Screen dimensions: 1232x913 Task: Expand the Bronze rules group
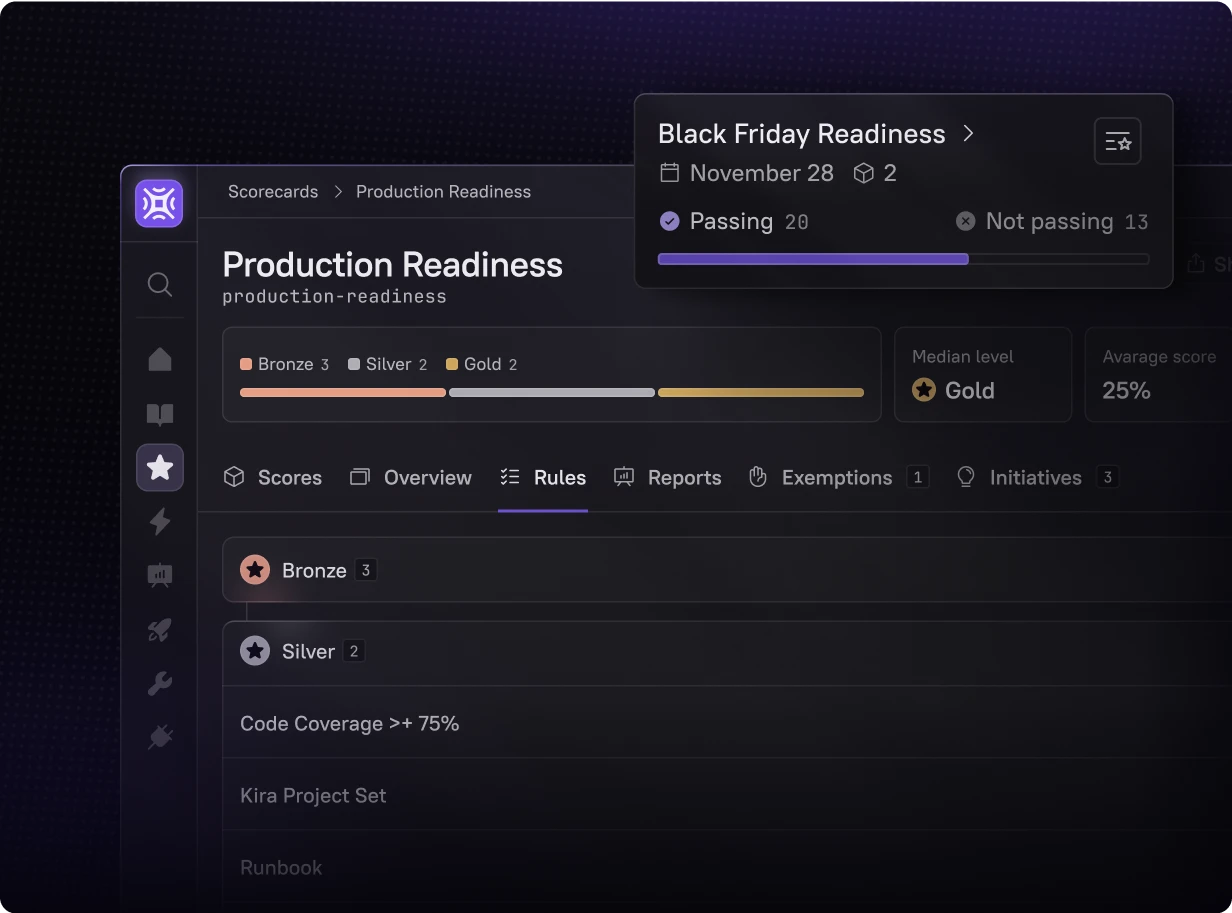click(727, 570)
